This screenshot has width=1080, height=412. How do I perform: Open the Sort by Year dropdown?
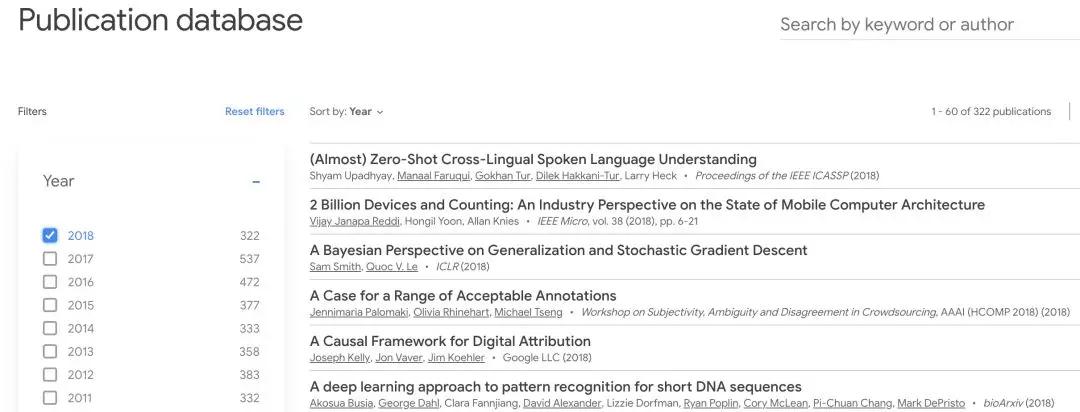(346, 112)
